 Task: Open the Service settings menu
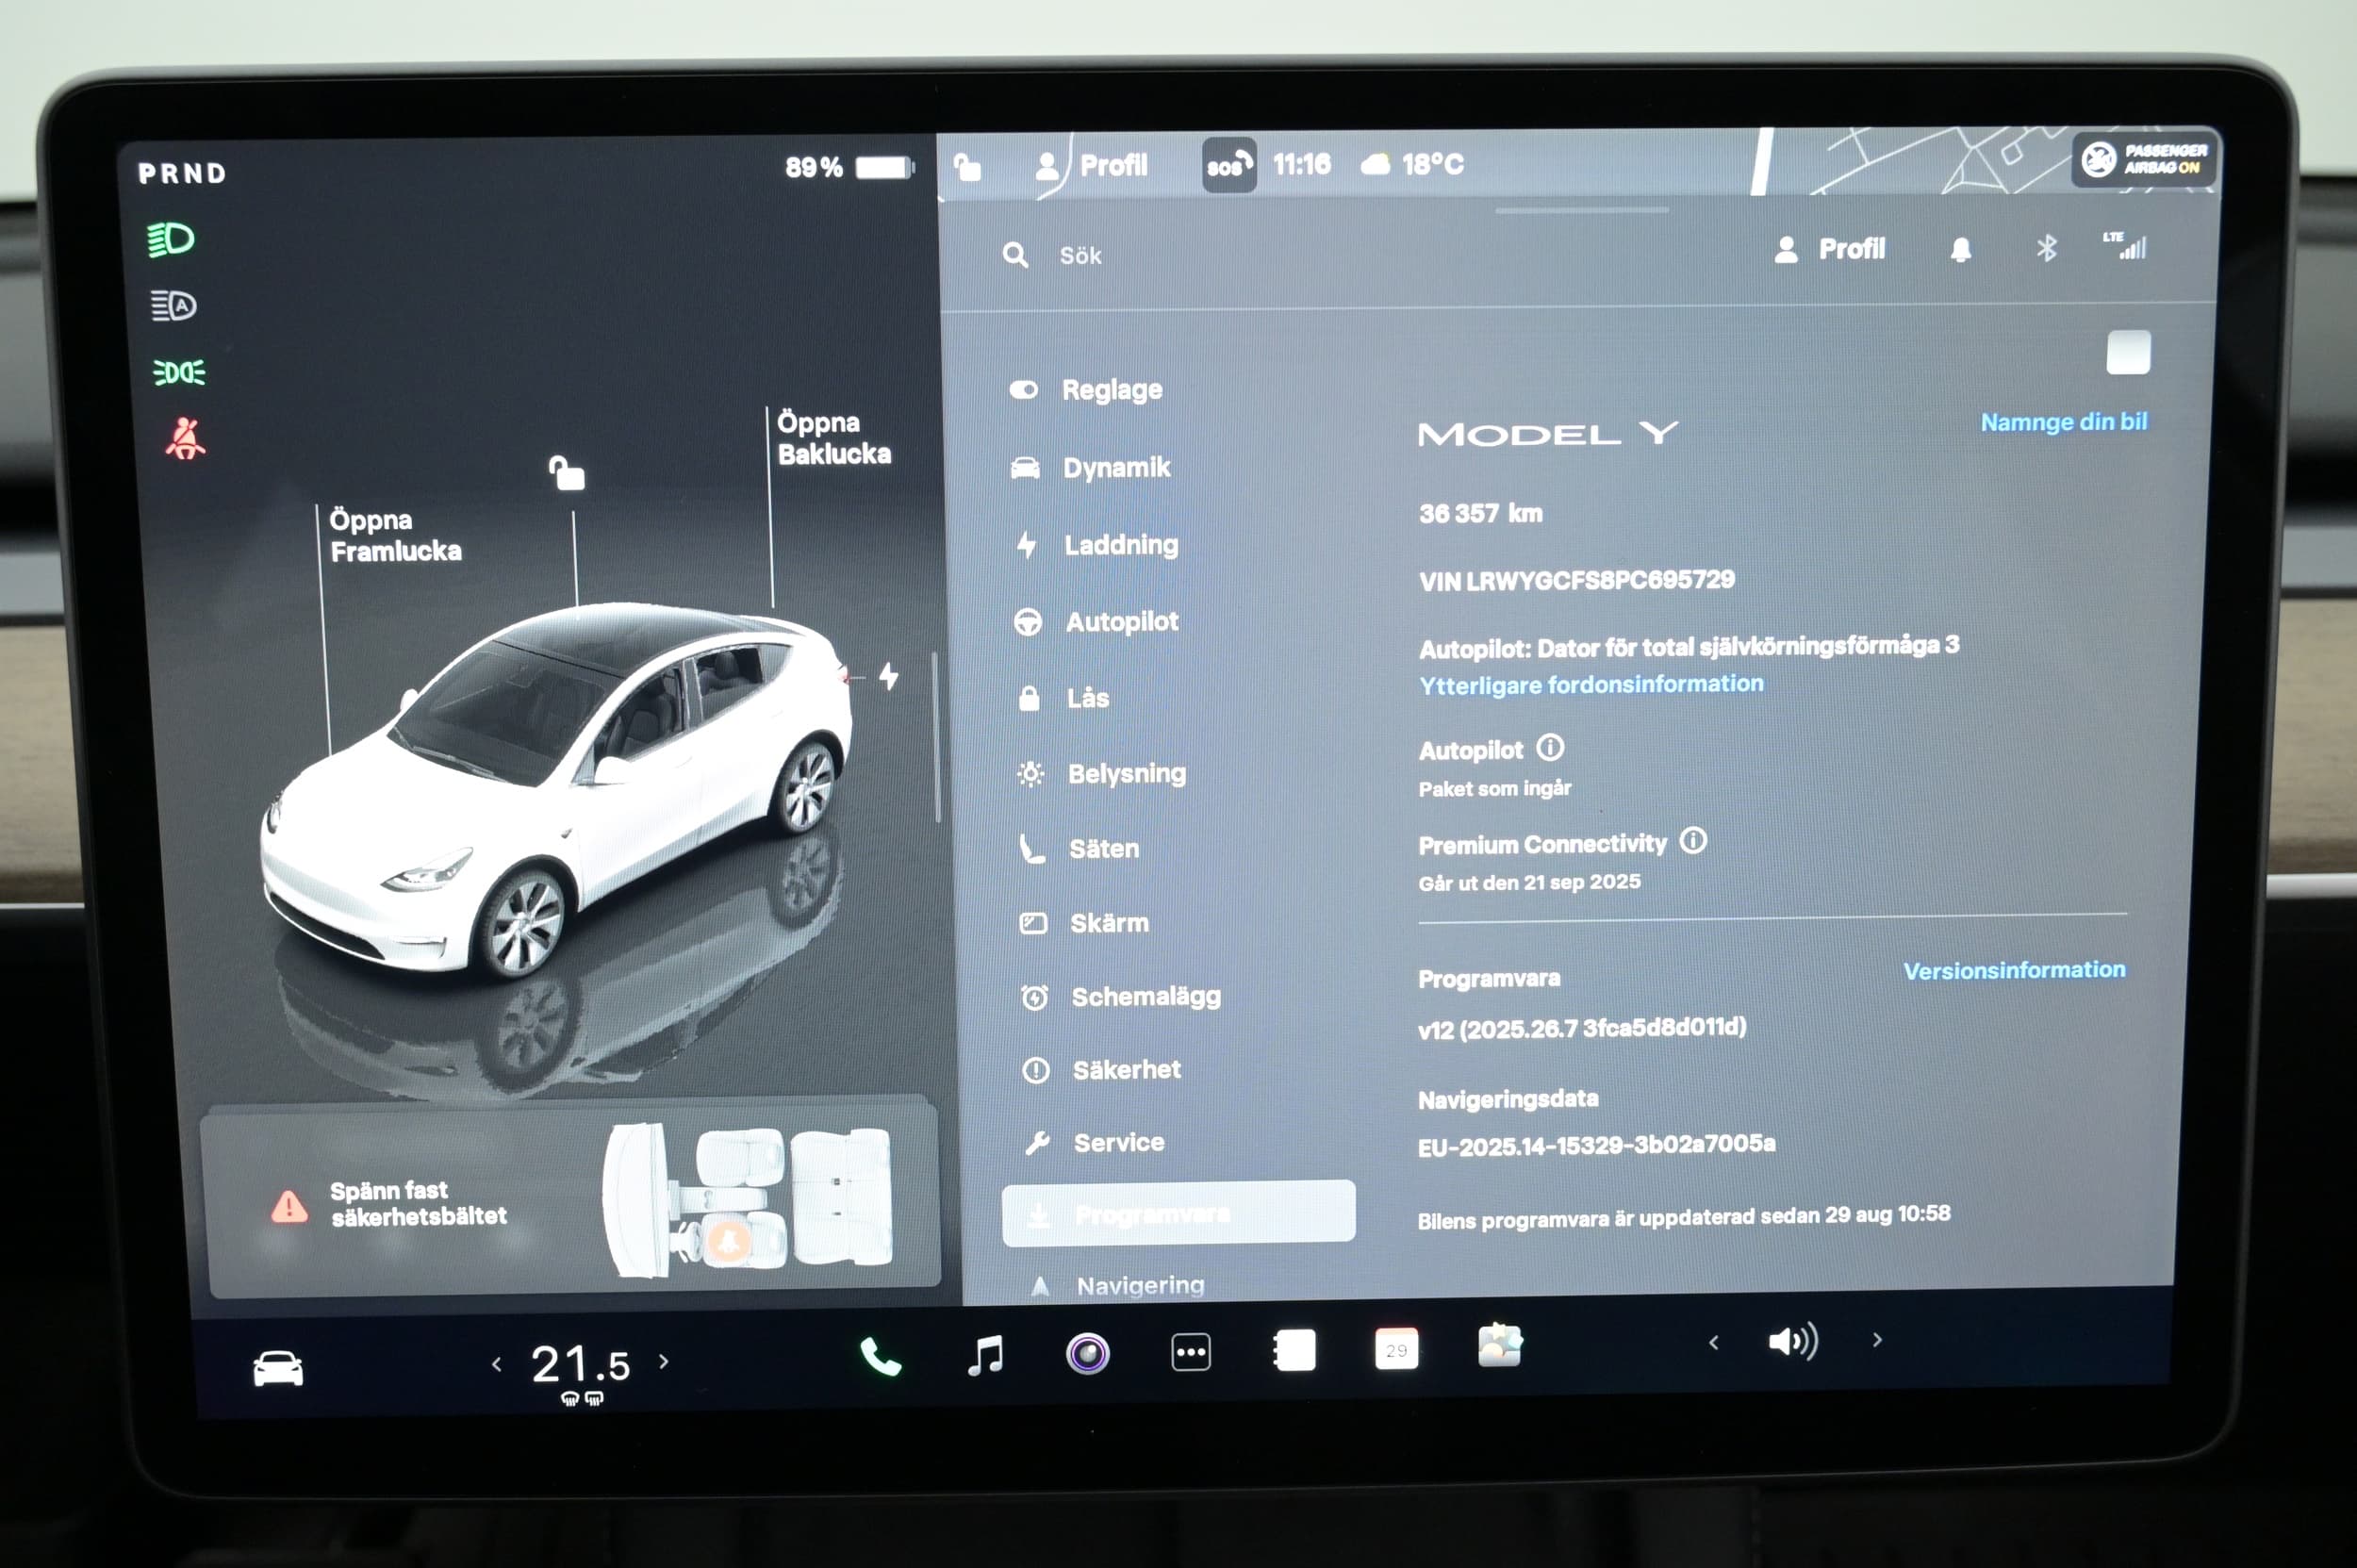tap(1094, 1143)
